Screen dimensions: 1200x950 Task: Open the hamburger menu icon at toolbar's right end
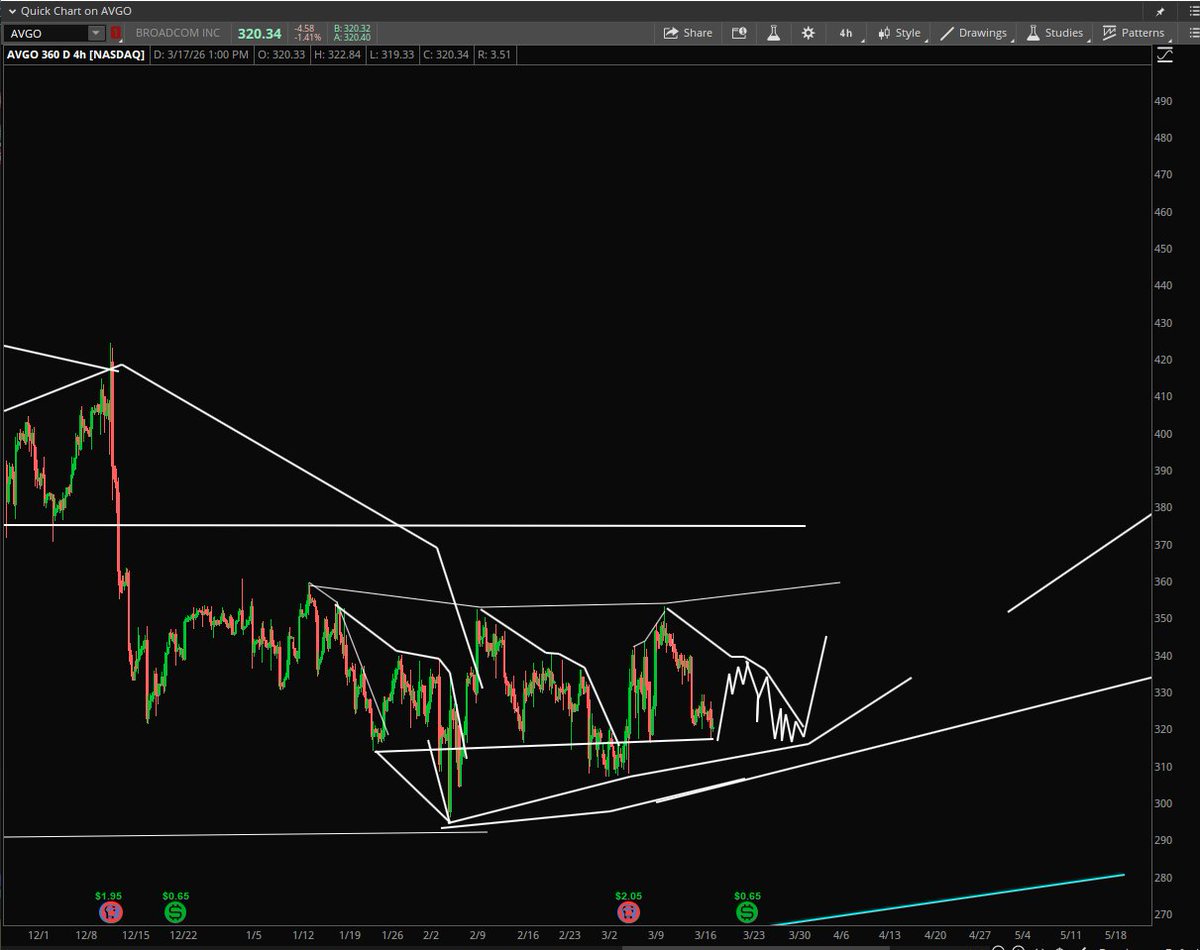tap(1191, 32)
